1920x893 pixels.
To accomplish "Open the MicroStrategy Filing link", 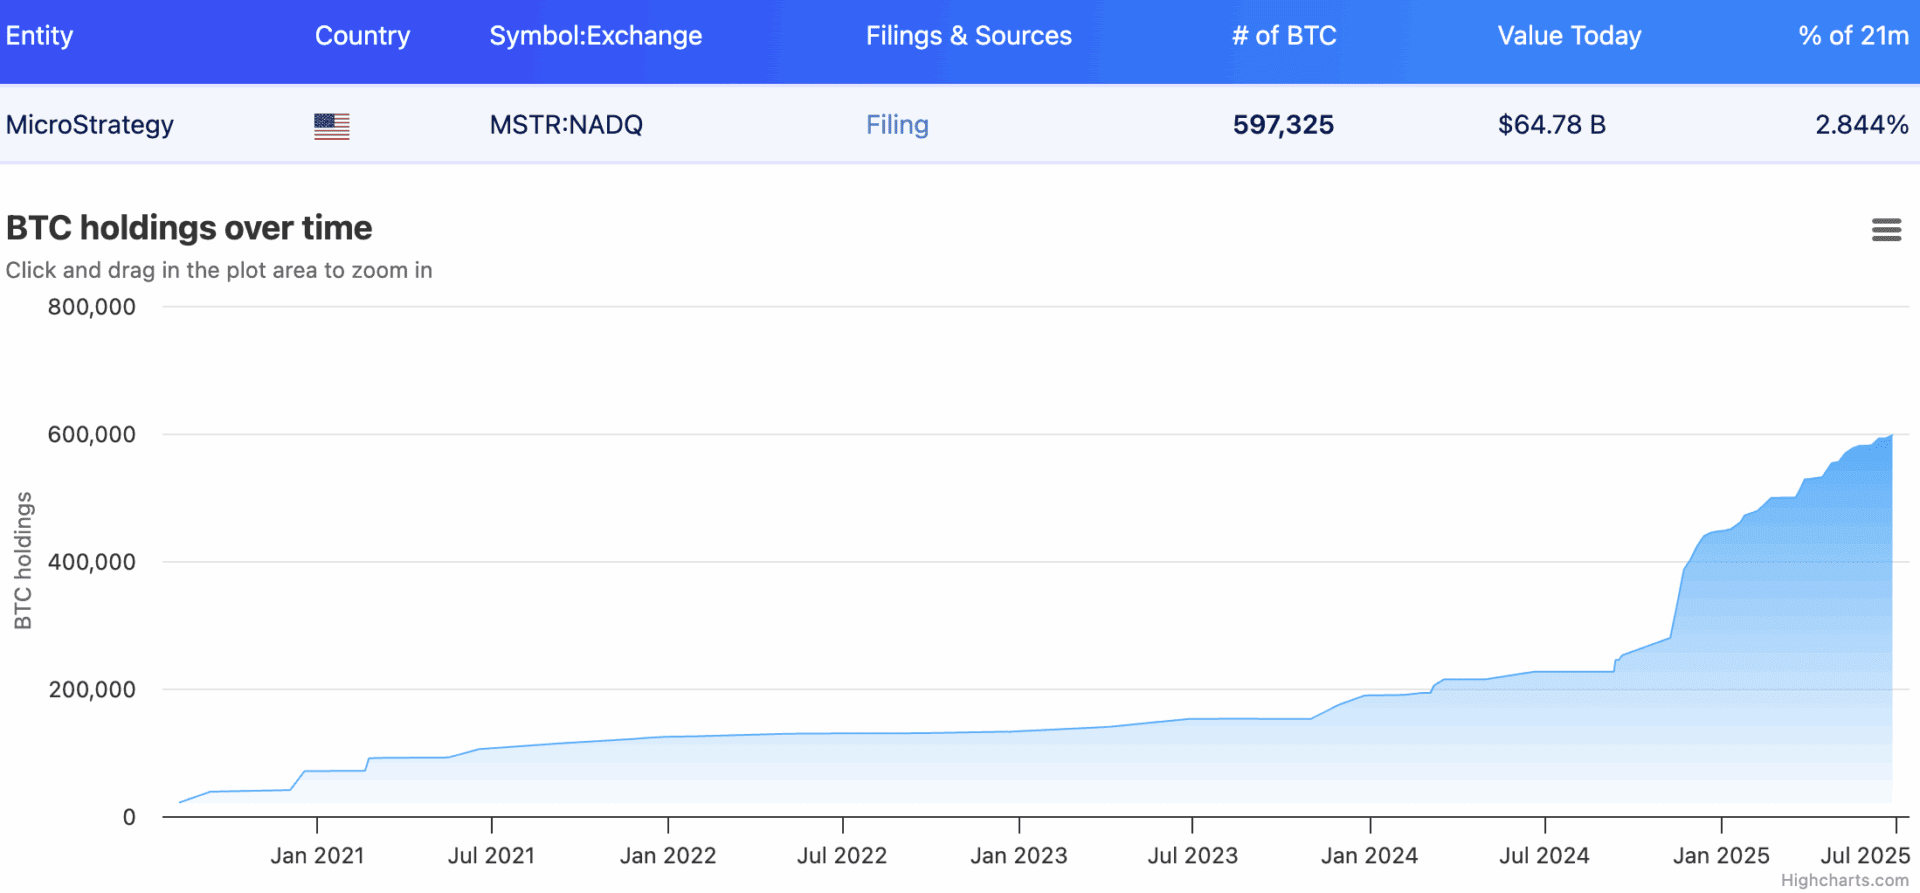I will 897,125.
